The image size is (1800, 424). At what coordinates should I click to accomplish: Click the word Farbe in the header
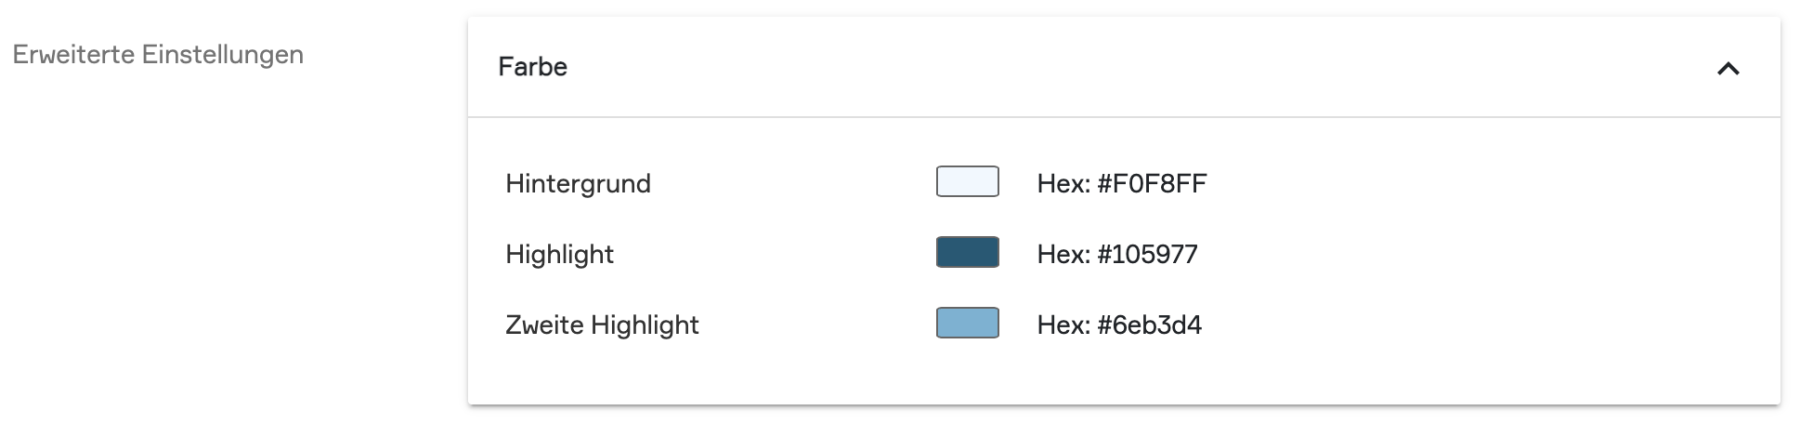coord(533,67)
